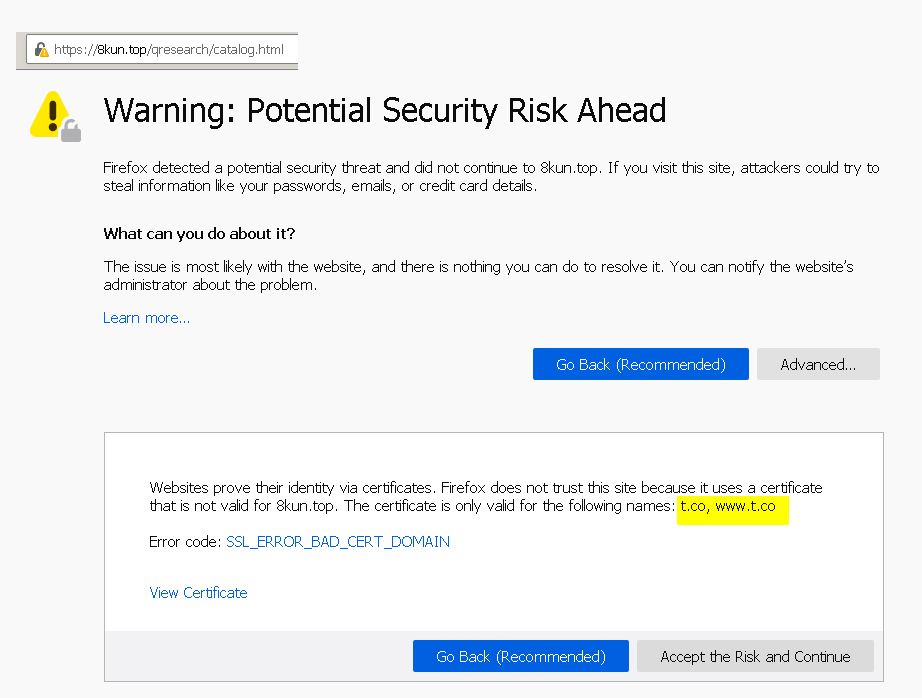This screenshot has width=922, height=698.
Task: Click the Warning: Potential Security Risk Ahead heading
Action: [385, 111]
